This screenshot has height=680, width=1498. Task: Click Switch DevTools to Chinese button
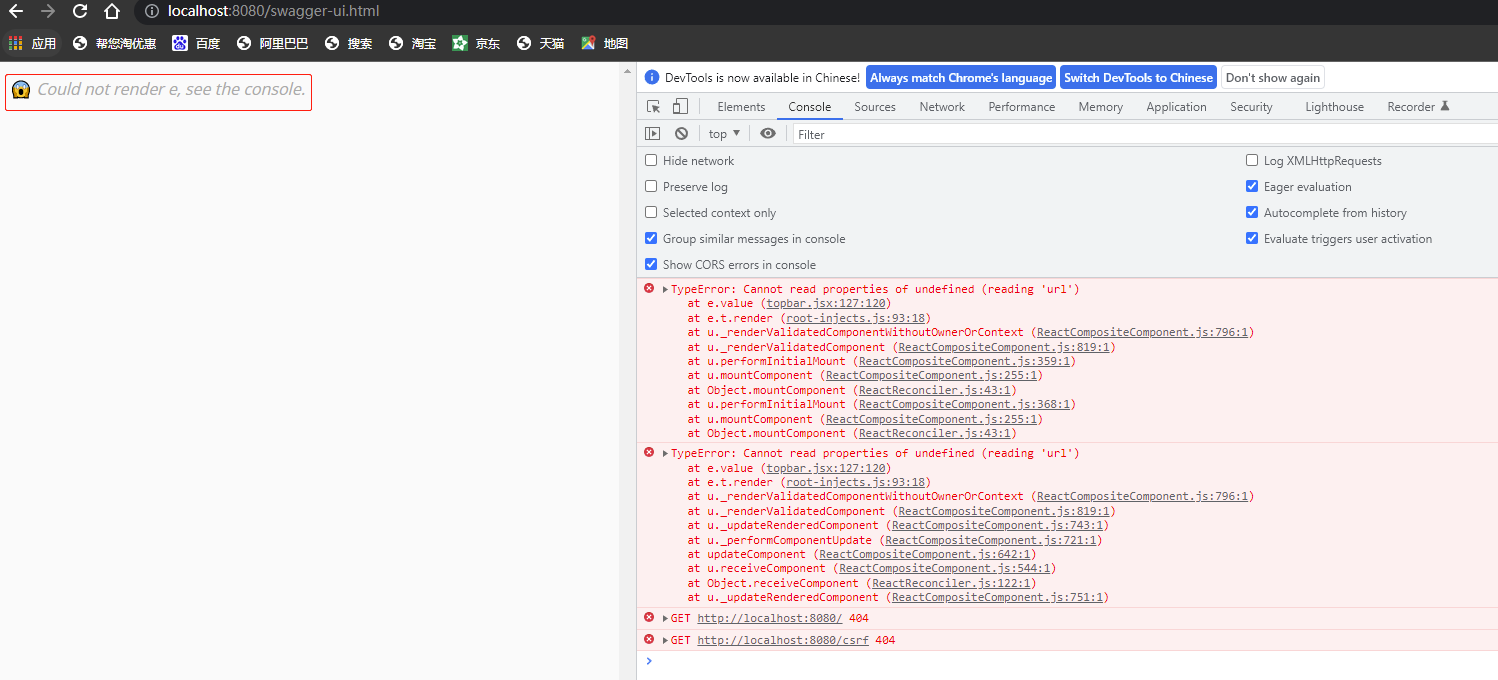click(x=1138, y=78)
